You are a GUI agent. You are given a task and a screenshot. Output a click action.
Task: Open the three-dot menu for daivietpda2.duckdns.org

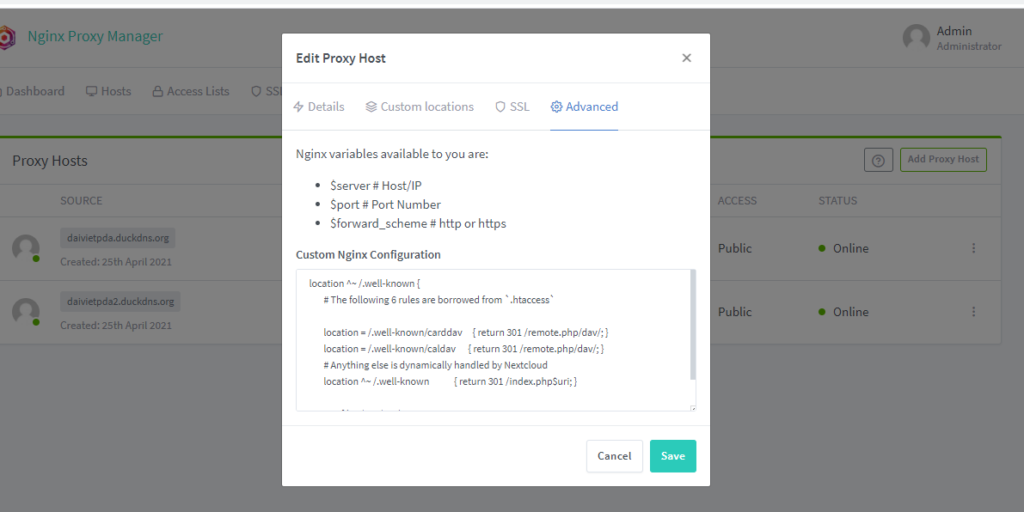974,311
